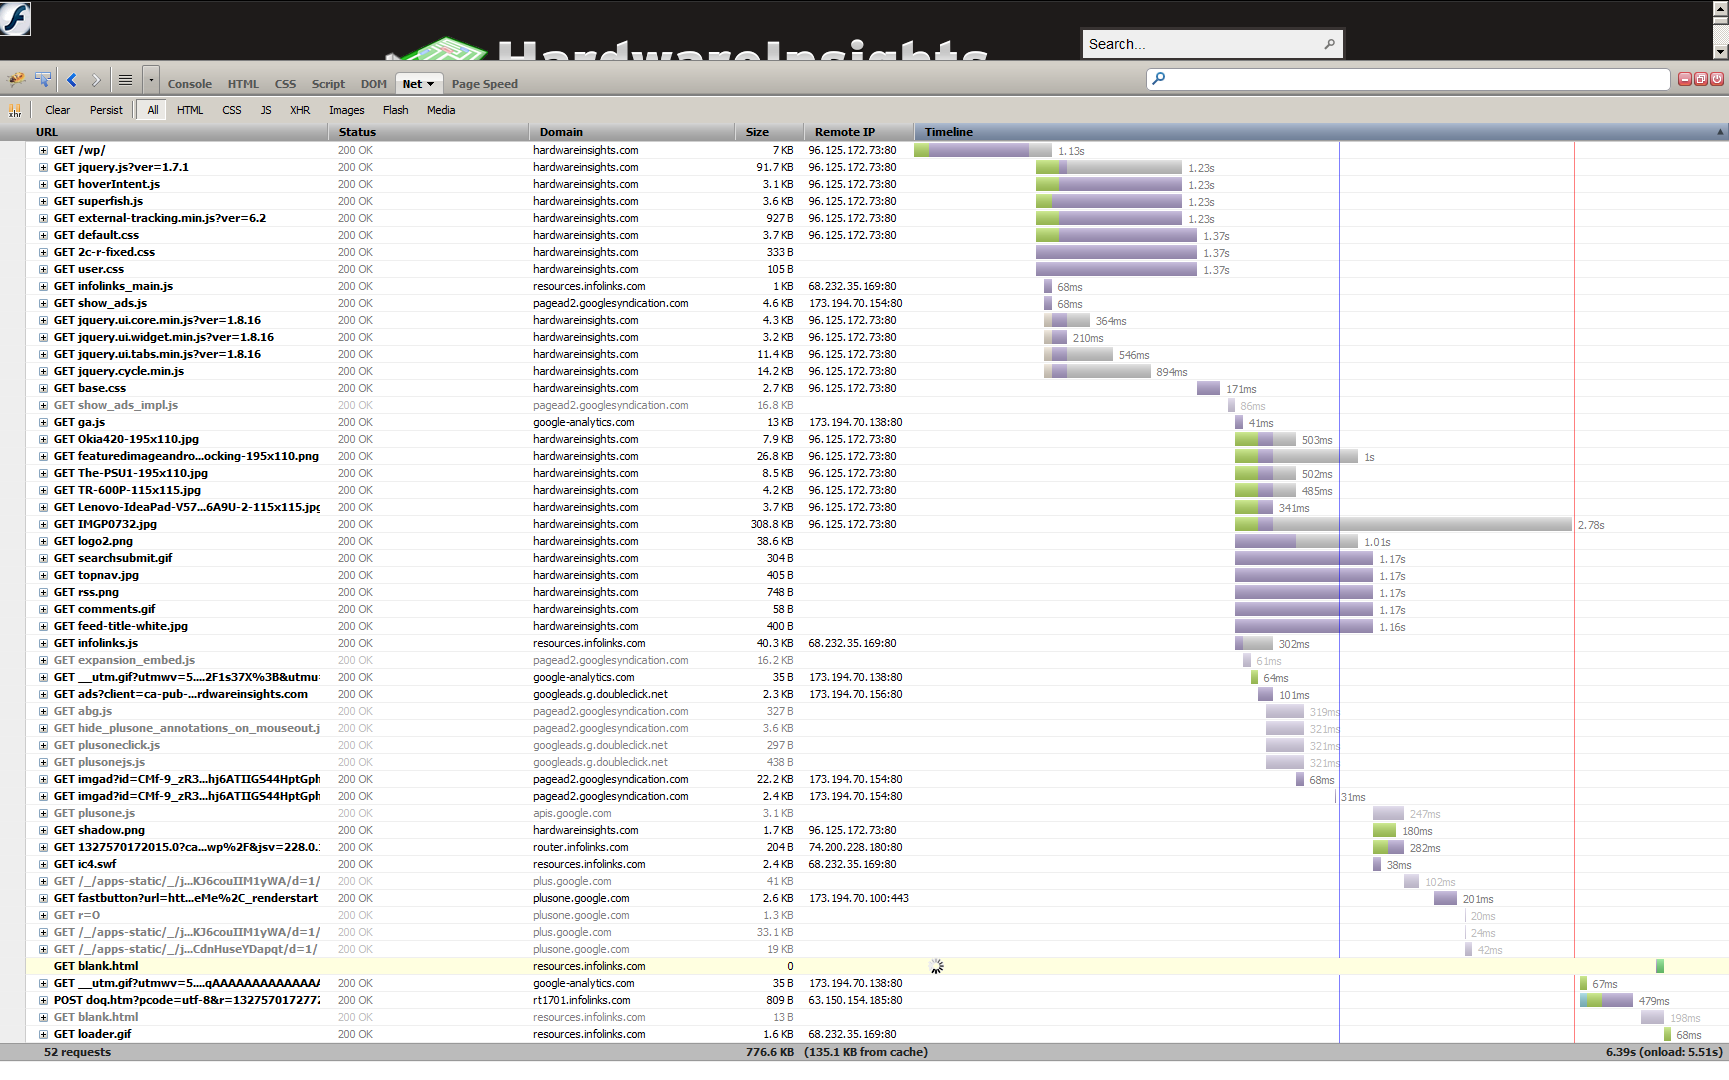The width and height of the screenshot is (1729, 1080).
Task: Expand the GET shadow.png request
Action: (43, 831)
